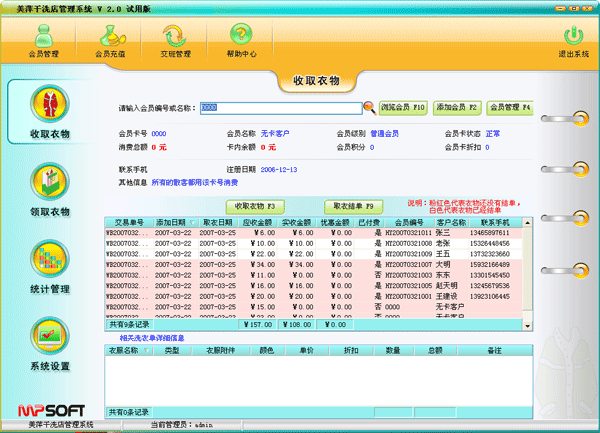This screenshot has height=433, width=600.
Task: Open the 统计管理 statistics sidebar icon
Action: (x=49, y=263)
